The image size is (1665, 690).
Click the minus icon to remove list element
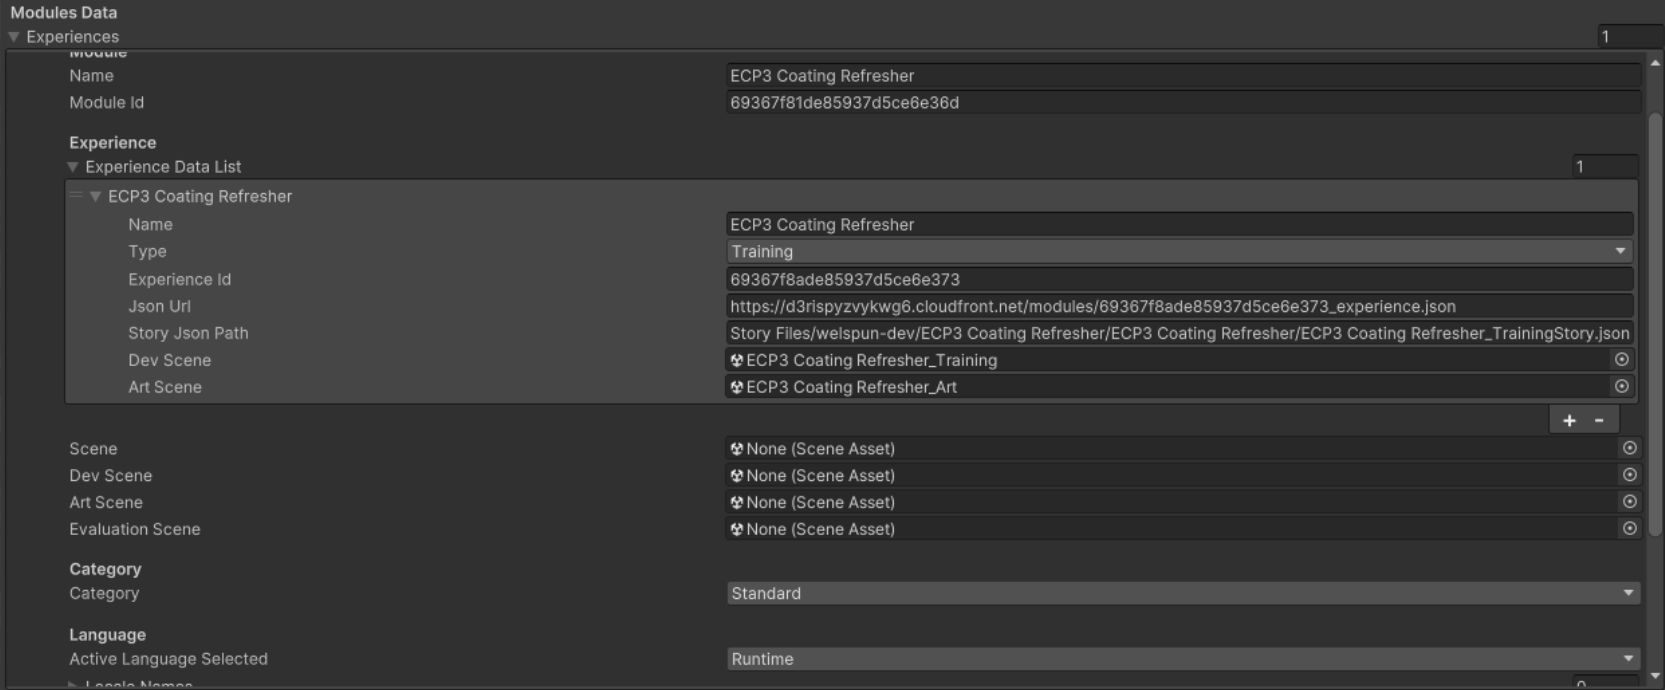[1599, 421]
